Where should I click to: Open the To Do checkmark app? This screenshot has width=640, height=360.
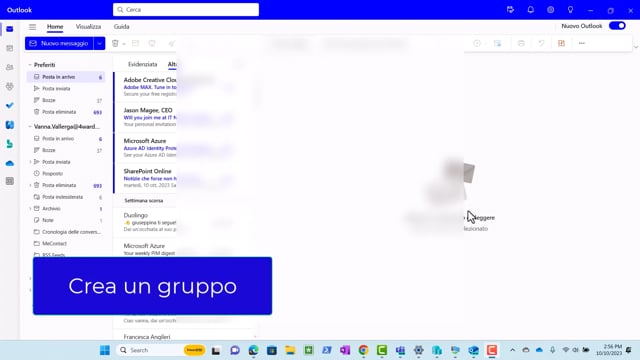coord(10,105)
